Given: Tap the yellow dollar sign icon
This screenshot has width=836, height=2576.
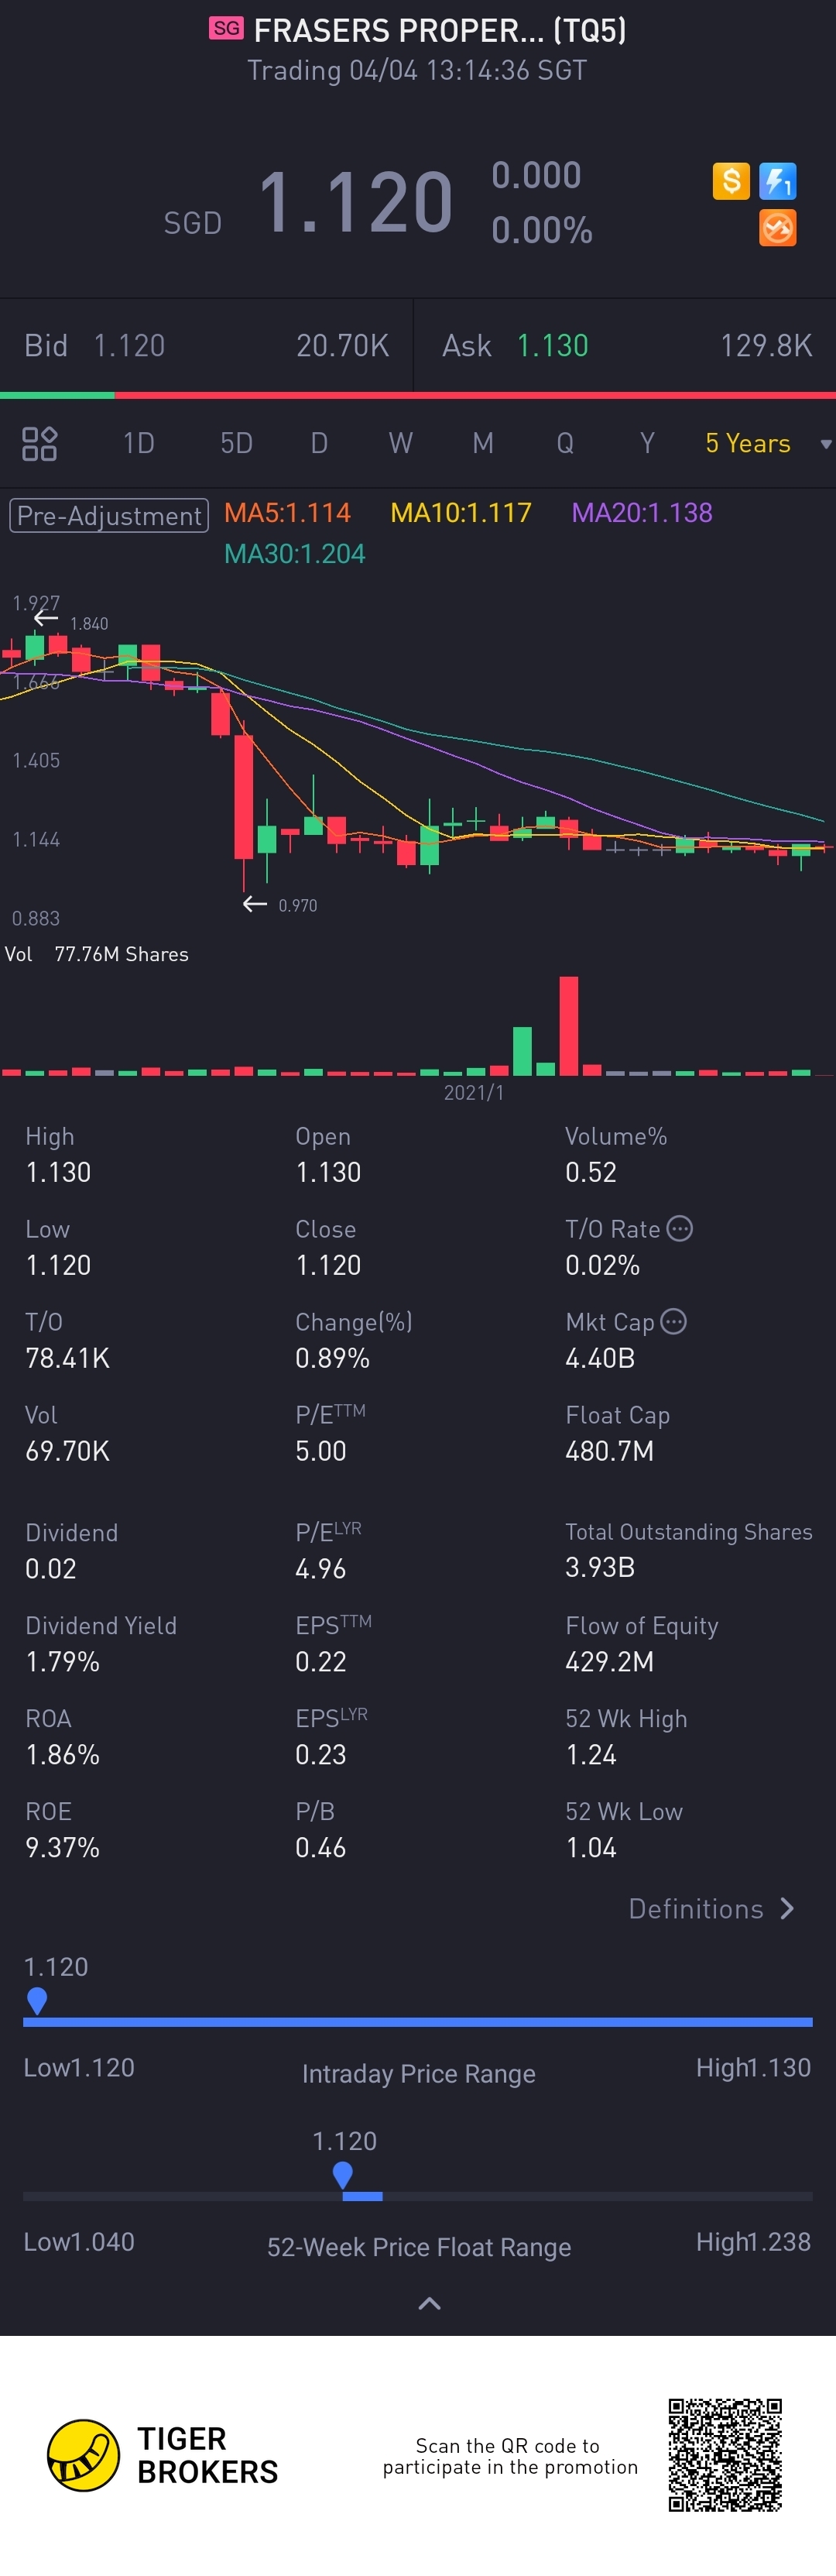Looking at the screenshot, I should point(731,181).
